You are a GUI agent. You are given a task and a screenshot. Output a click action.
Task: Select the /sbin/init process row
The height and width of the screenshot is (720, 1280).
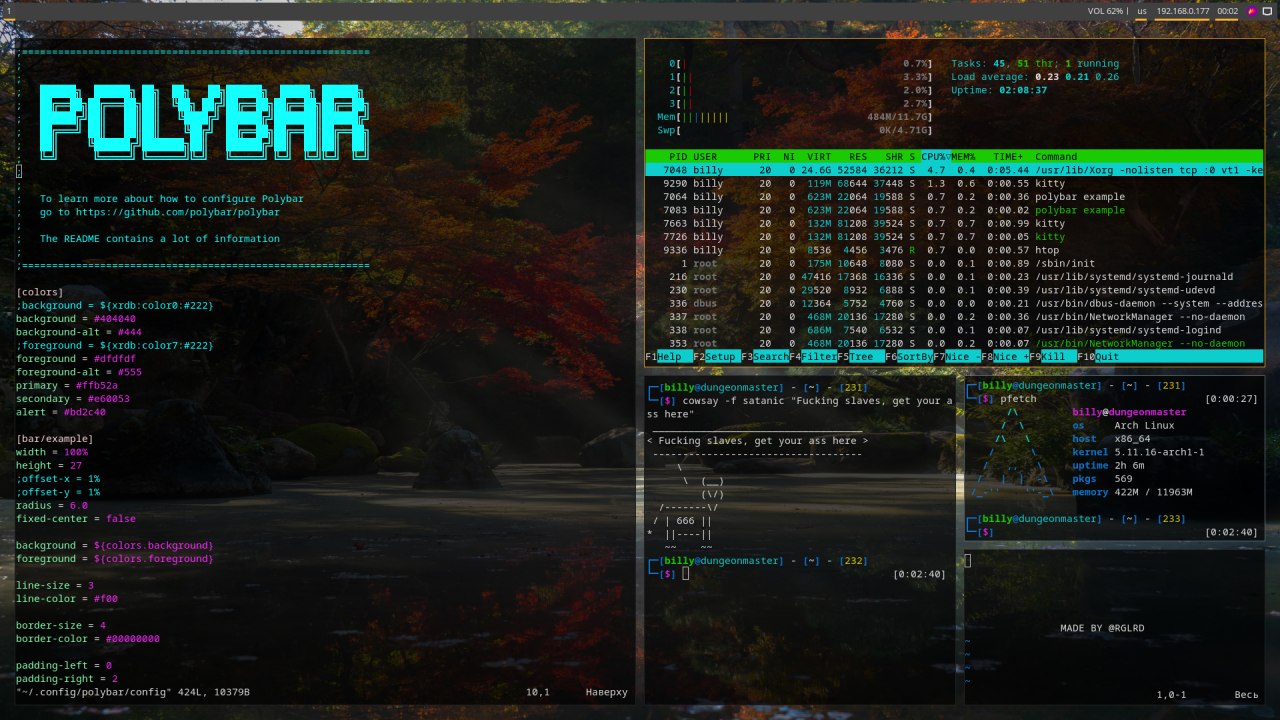point(954,264)
